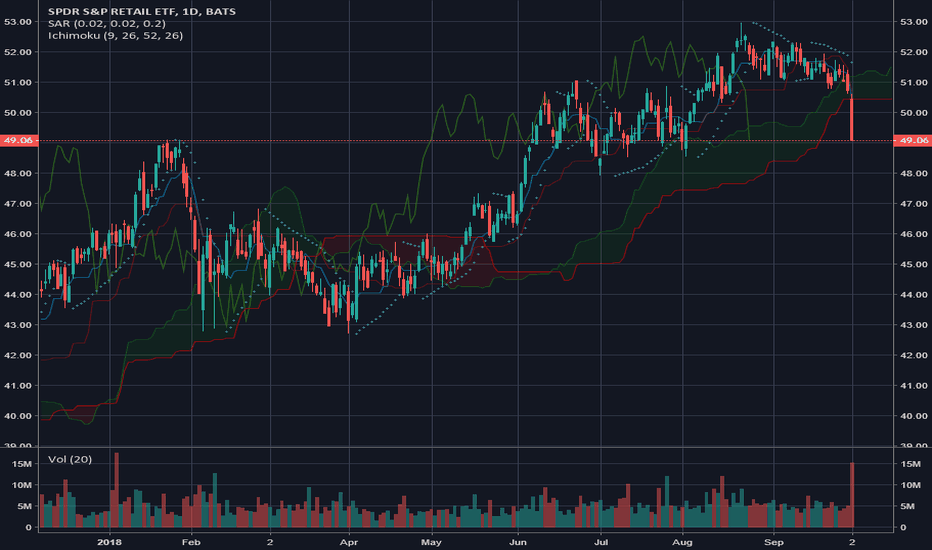
Task: Click the 41.00 label on left price axis
Action: pyautogui.click(x=18, y=386)
